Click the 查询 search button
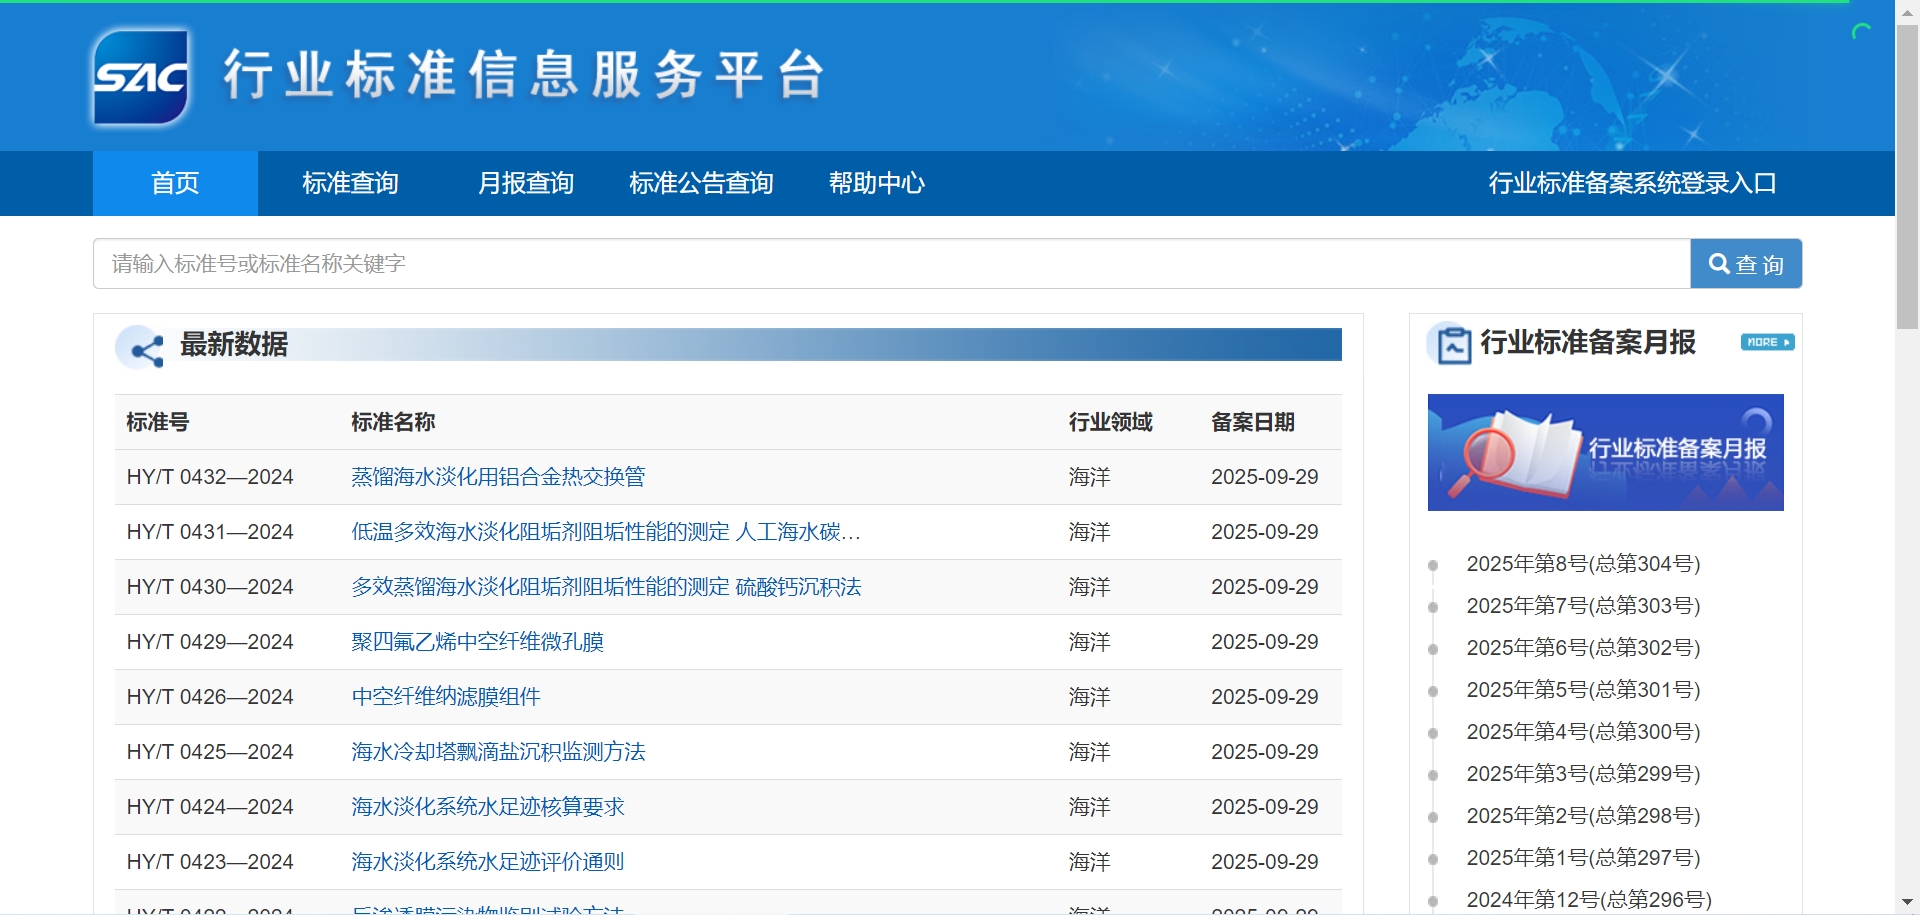The height and width of the screenshot is (915, 1920). click(x=1746, y=264)
